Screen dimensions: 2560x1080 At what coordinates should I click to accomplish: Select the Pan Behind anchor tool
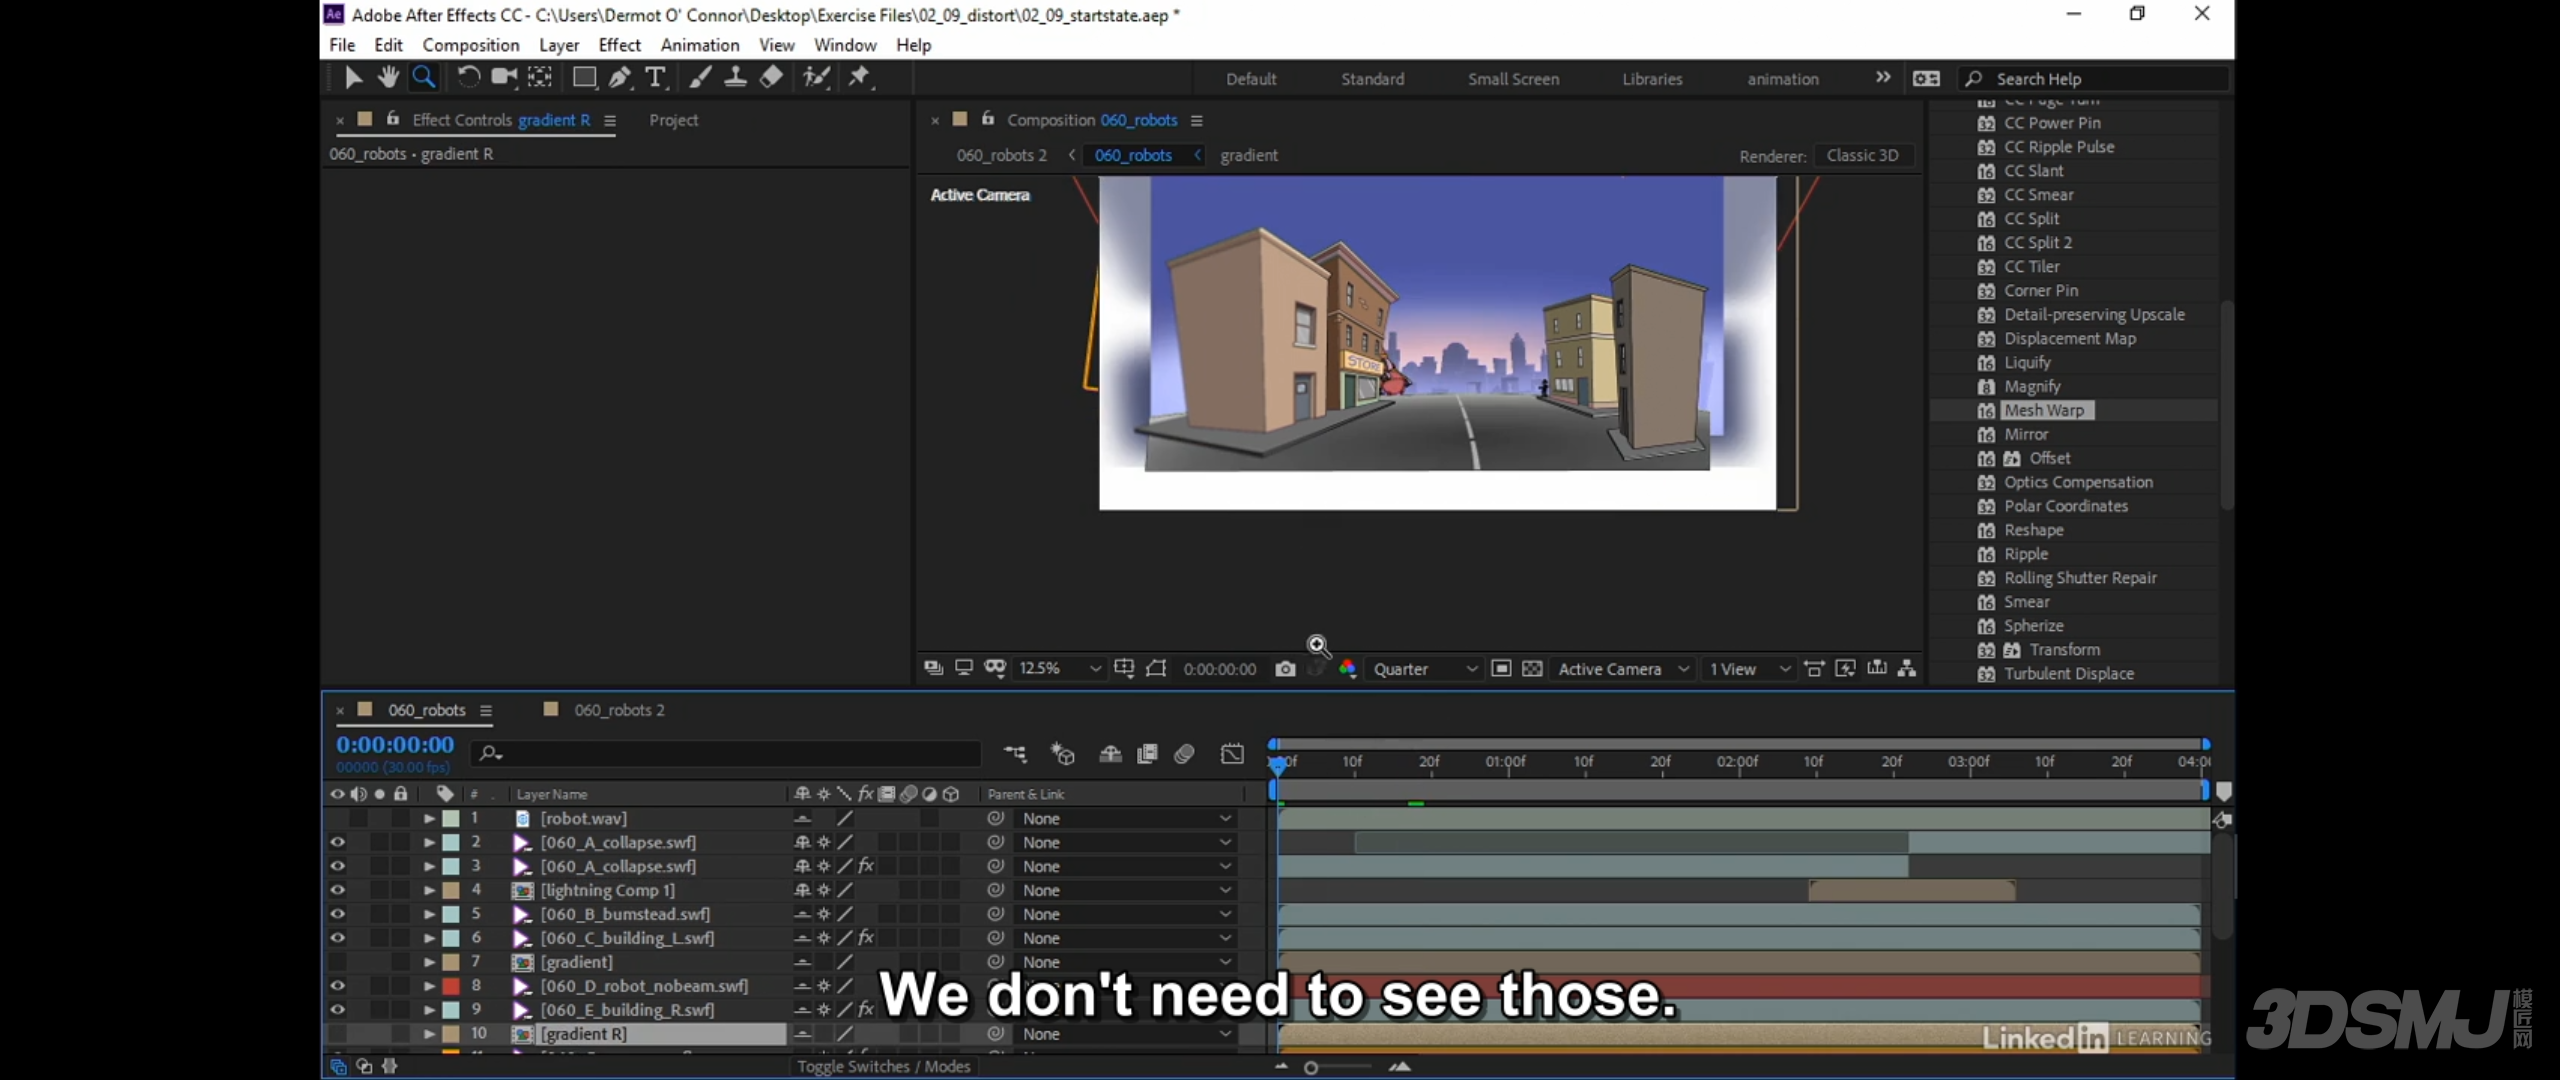[540, 77]
